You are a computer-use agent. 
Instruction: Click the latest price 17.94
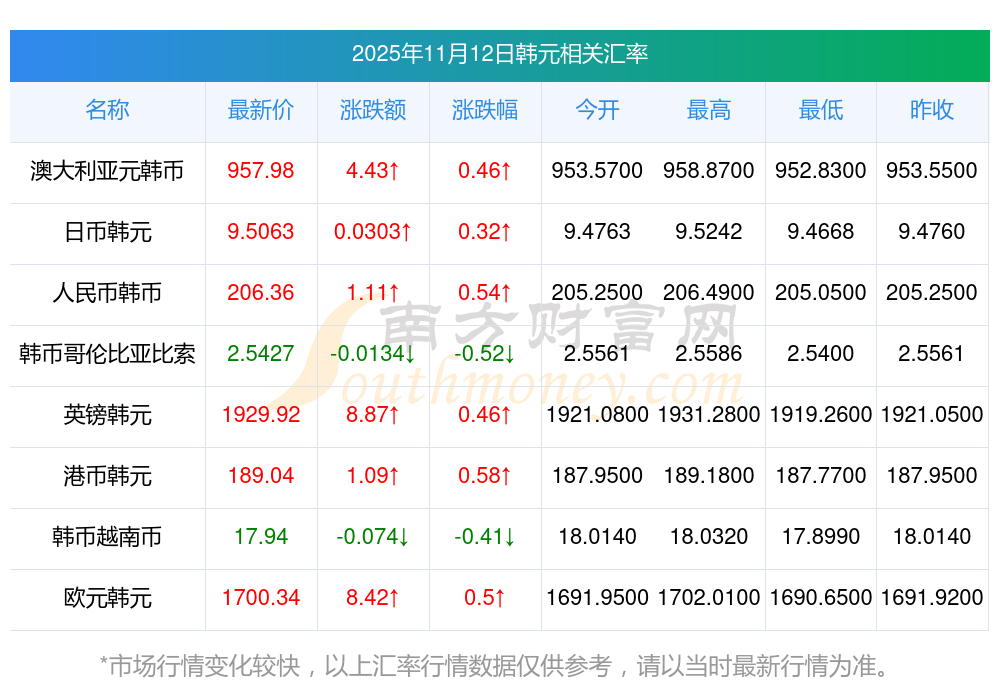[x=261, y=536]
